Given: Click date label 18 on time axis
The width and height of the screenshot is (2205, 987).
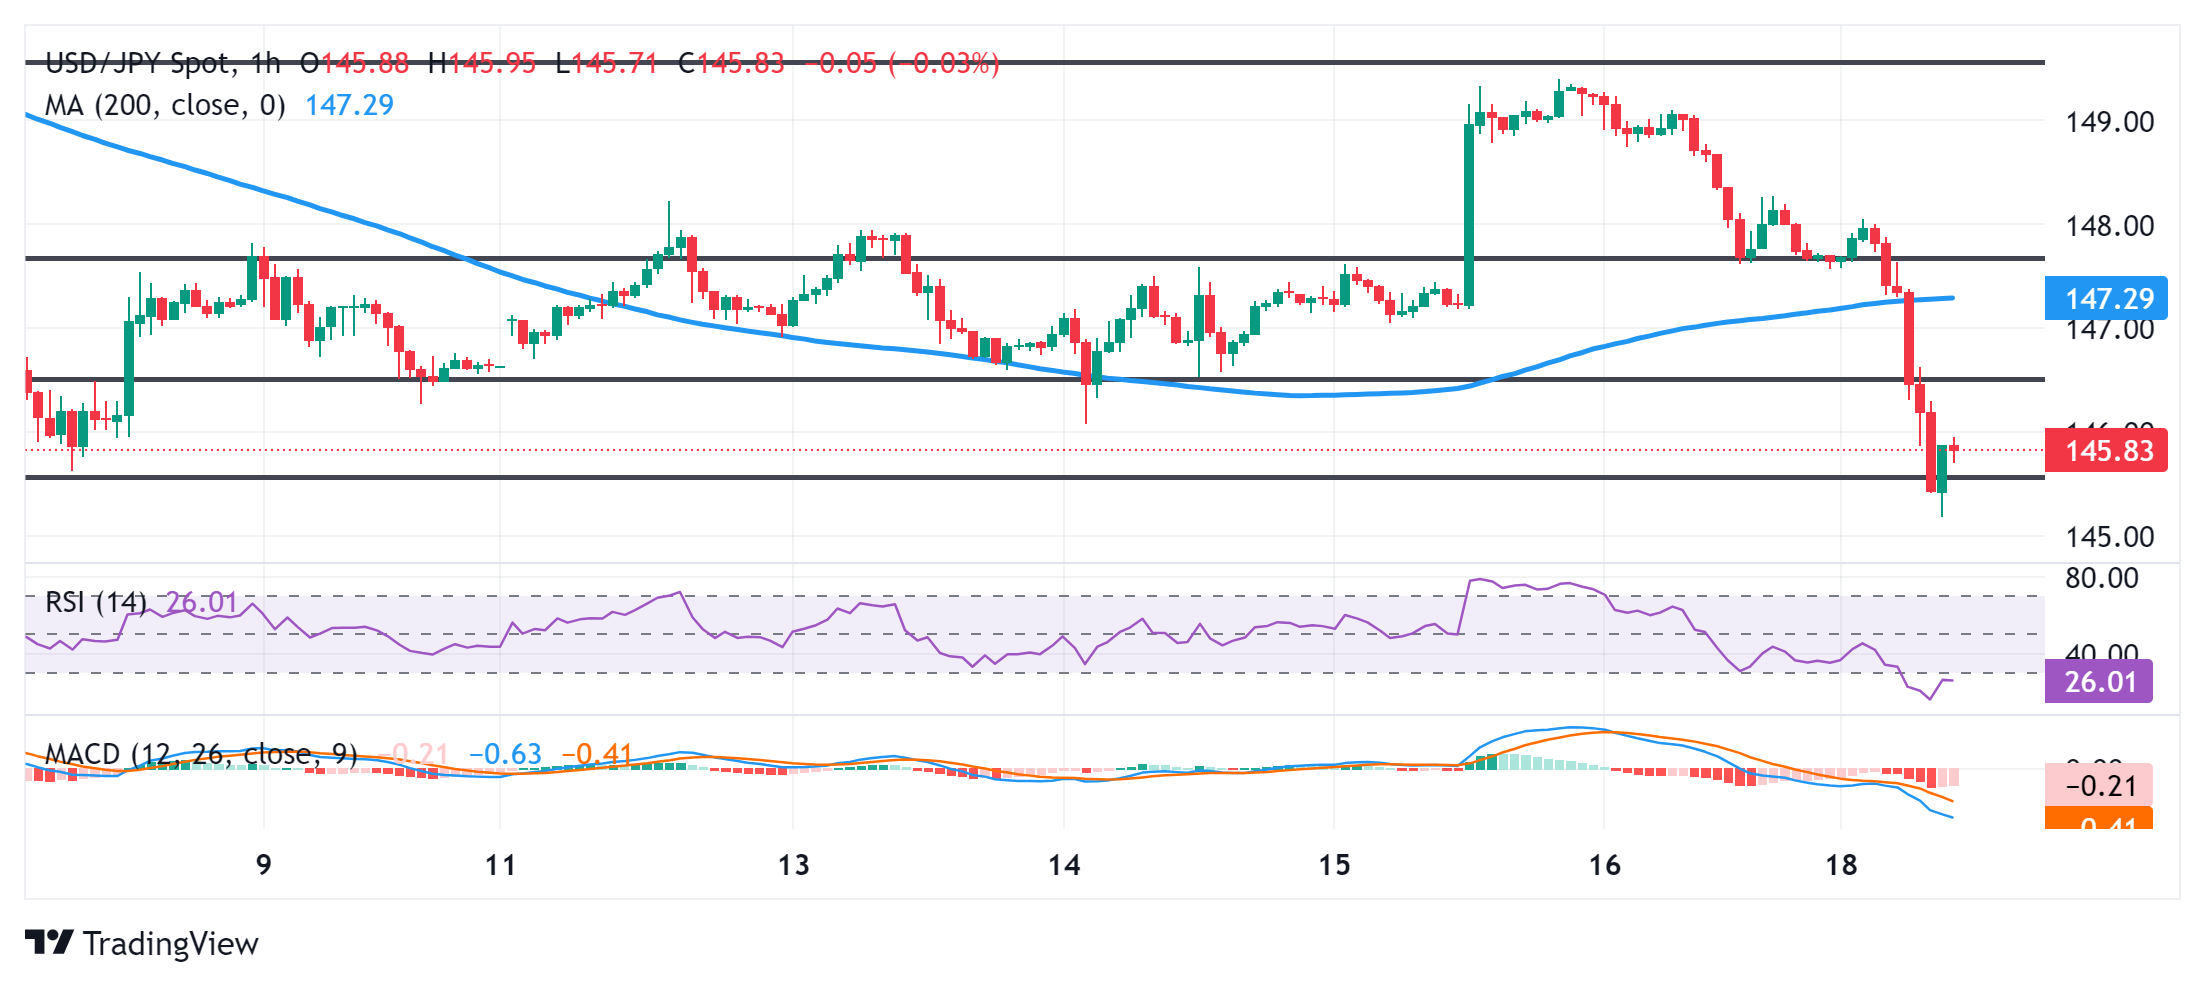Looking at the screenshot, I should (x=1841, y=865).
